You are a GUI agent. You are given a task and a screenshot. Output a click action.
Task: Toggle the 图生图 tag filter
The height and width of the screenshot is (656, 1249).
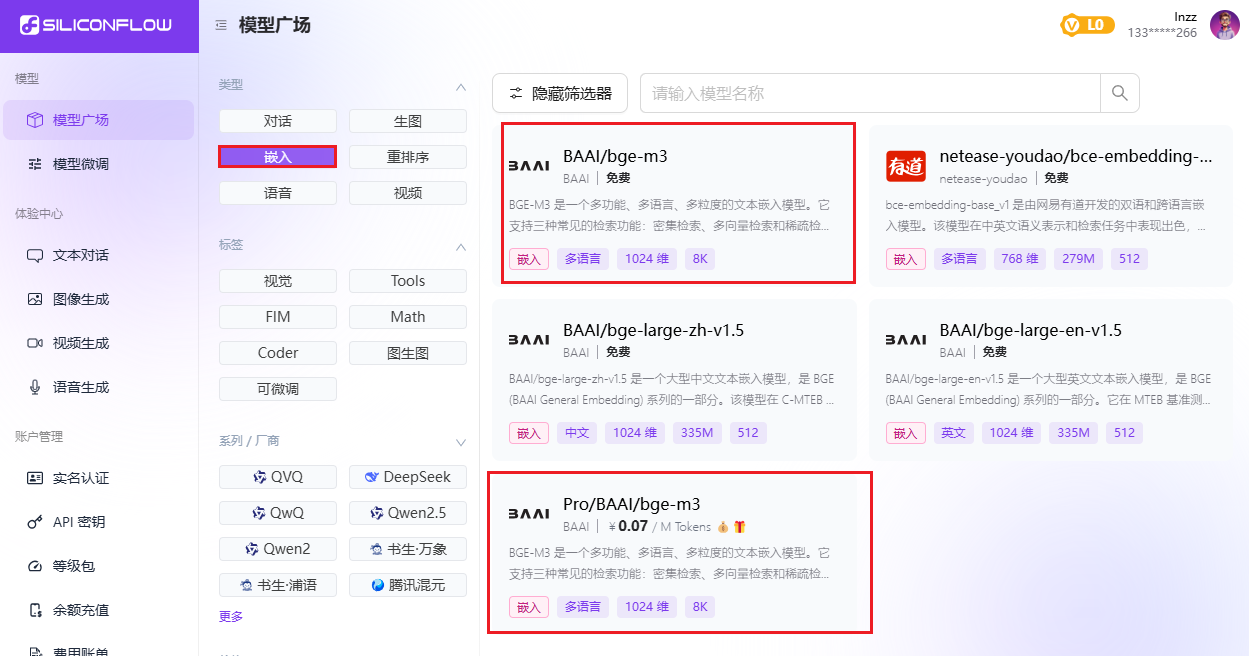408,353
